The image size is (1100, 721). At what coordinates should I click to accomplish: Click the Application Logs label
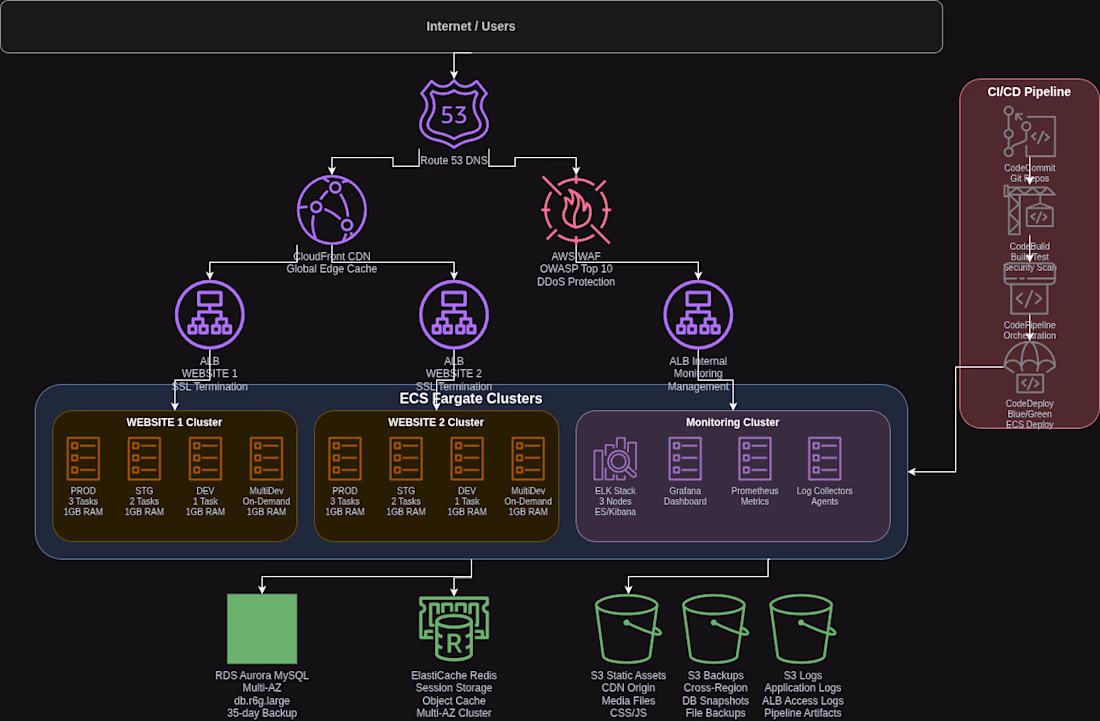click(803, 688)
